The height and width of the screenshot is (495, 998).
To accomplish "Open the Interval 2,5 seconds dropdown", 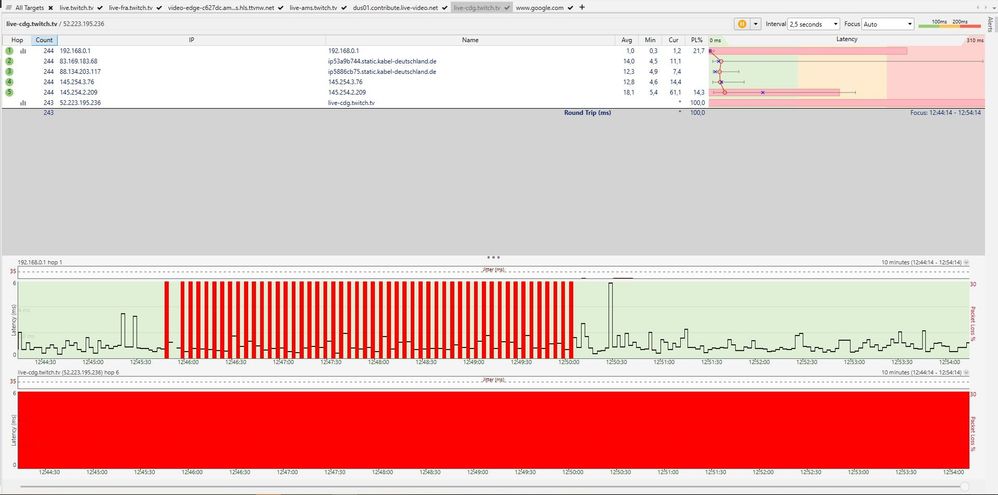I will point(813,24).
